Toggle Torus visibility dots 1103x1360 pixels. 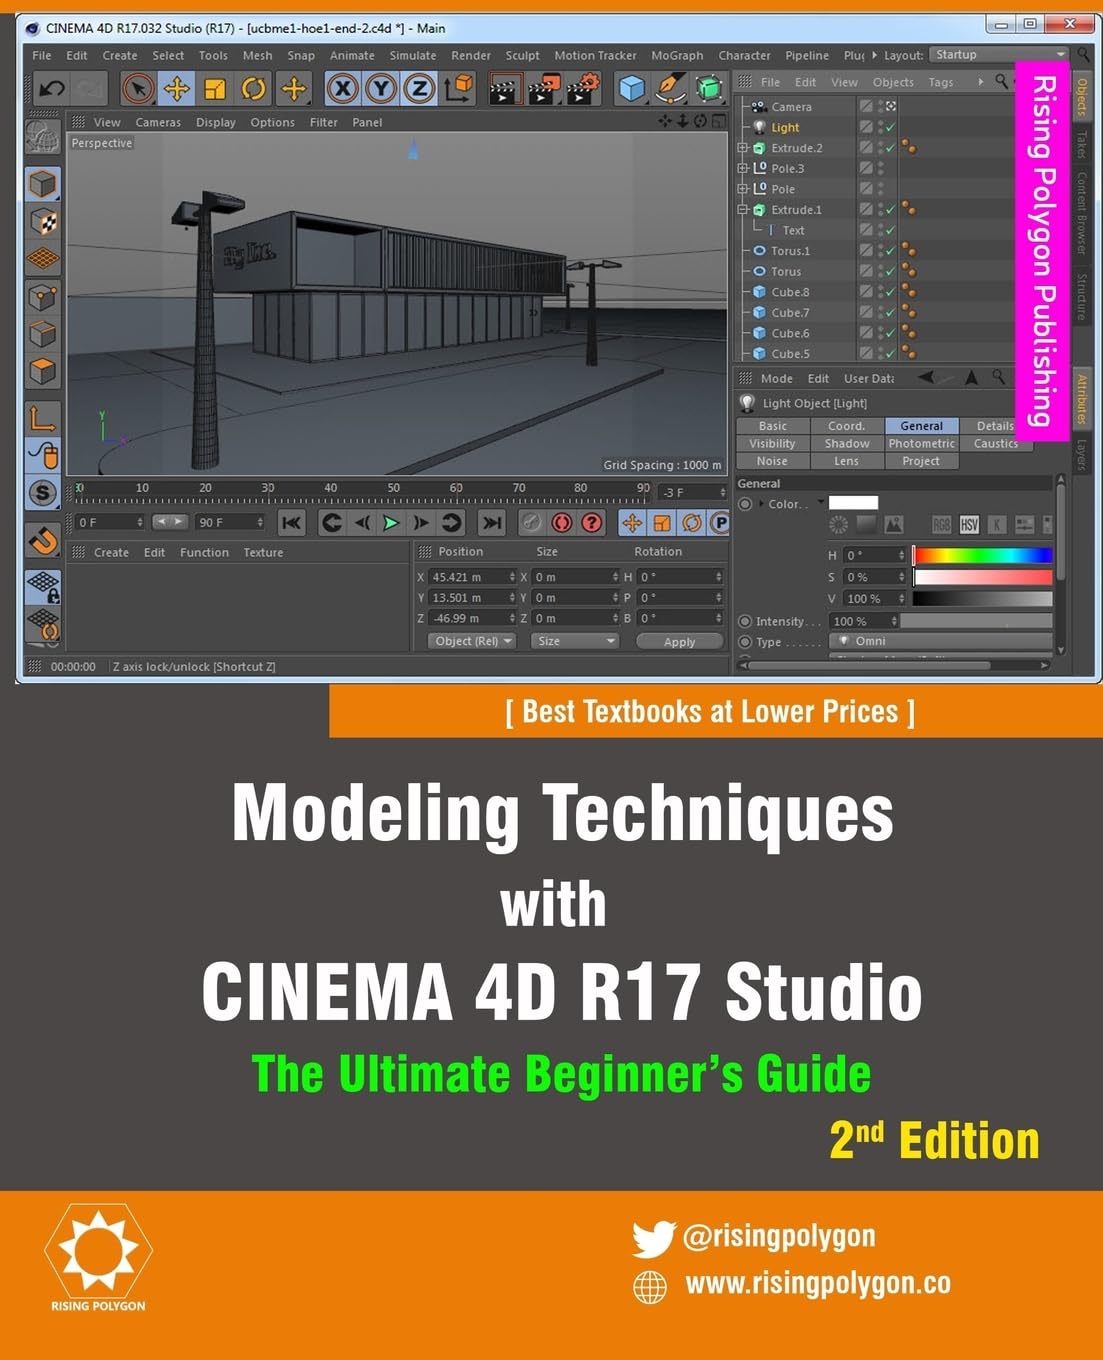point(881,272)
